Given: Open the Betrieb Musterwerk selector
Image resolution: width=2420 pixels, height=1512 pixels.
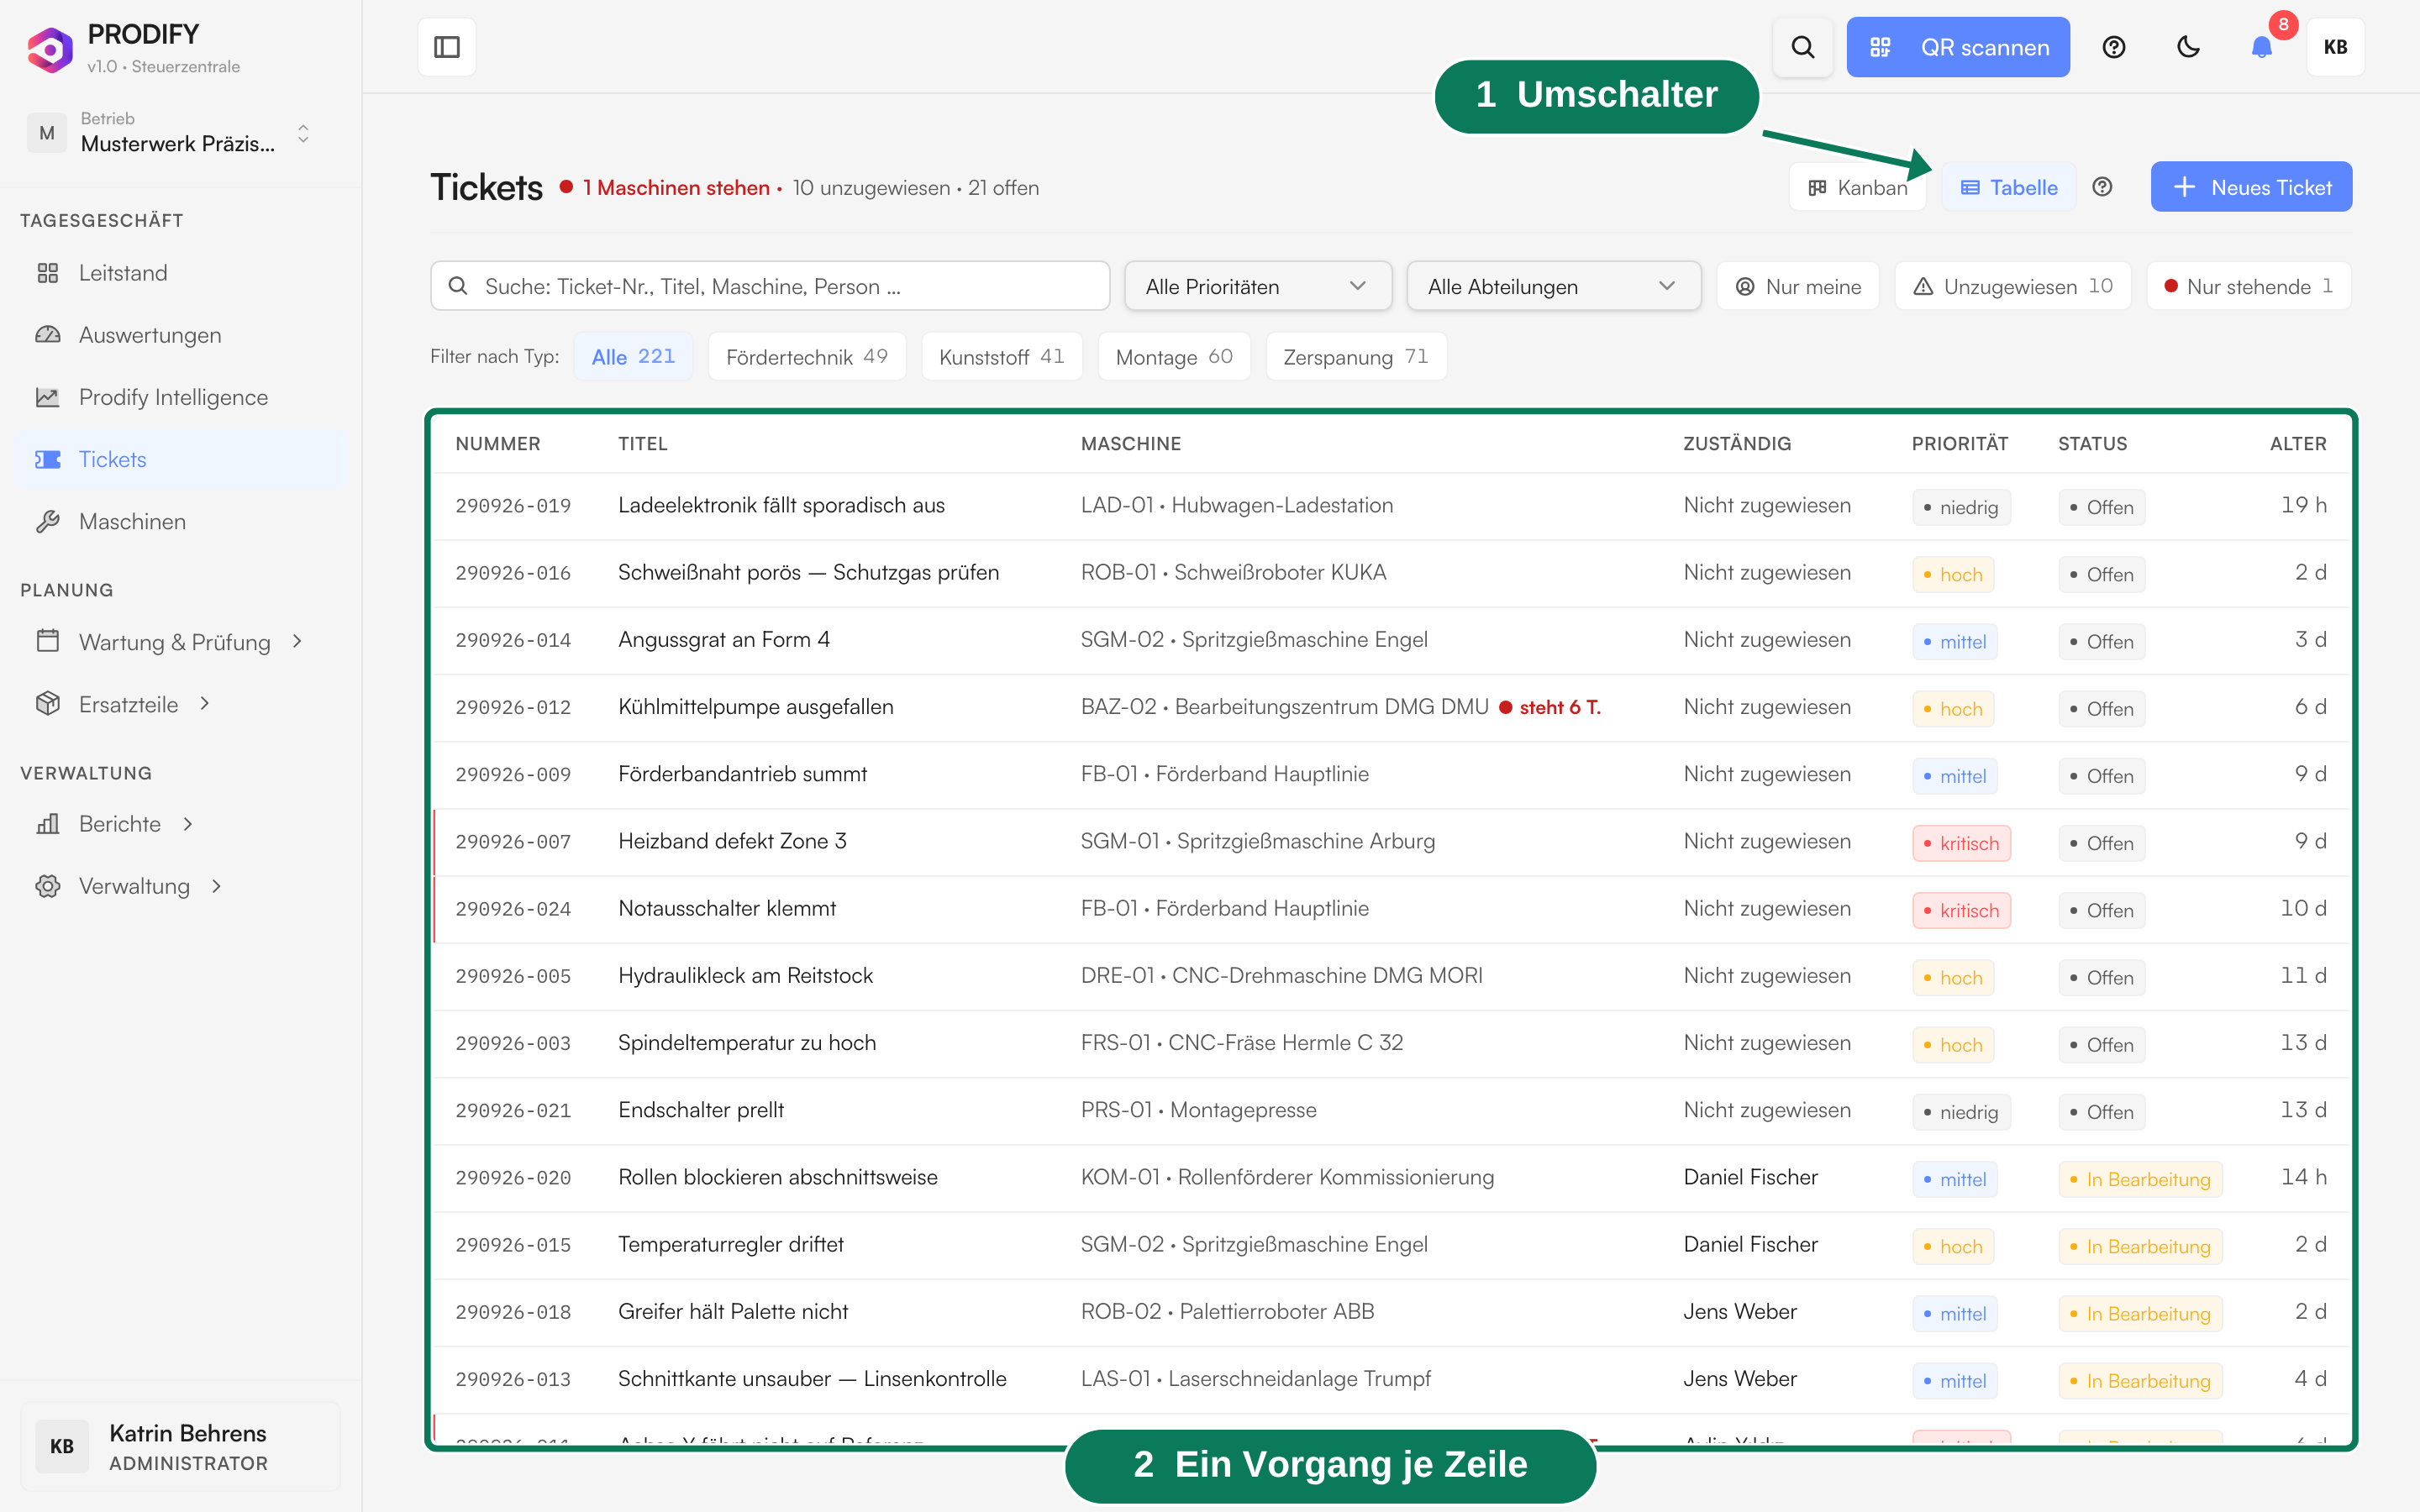Looking at the screenshot, I should click(170, 133).
